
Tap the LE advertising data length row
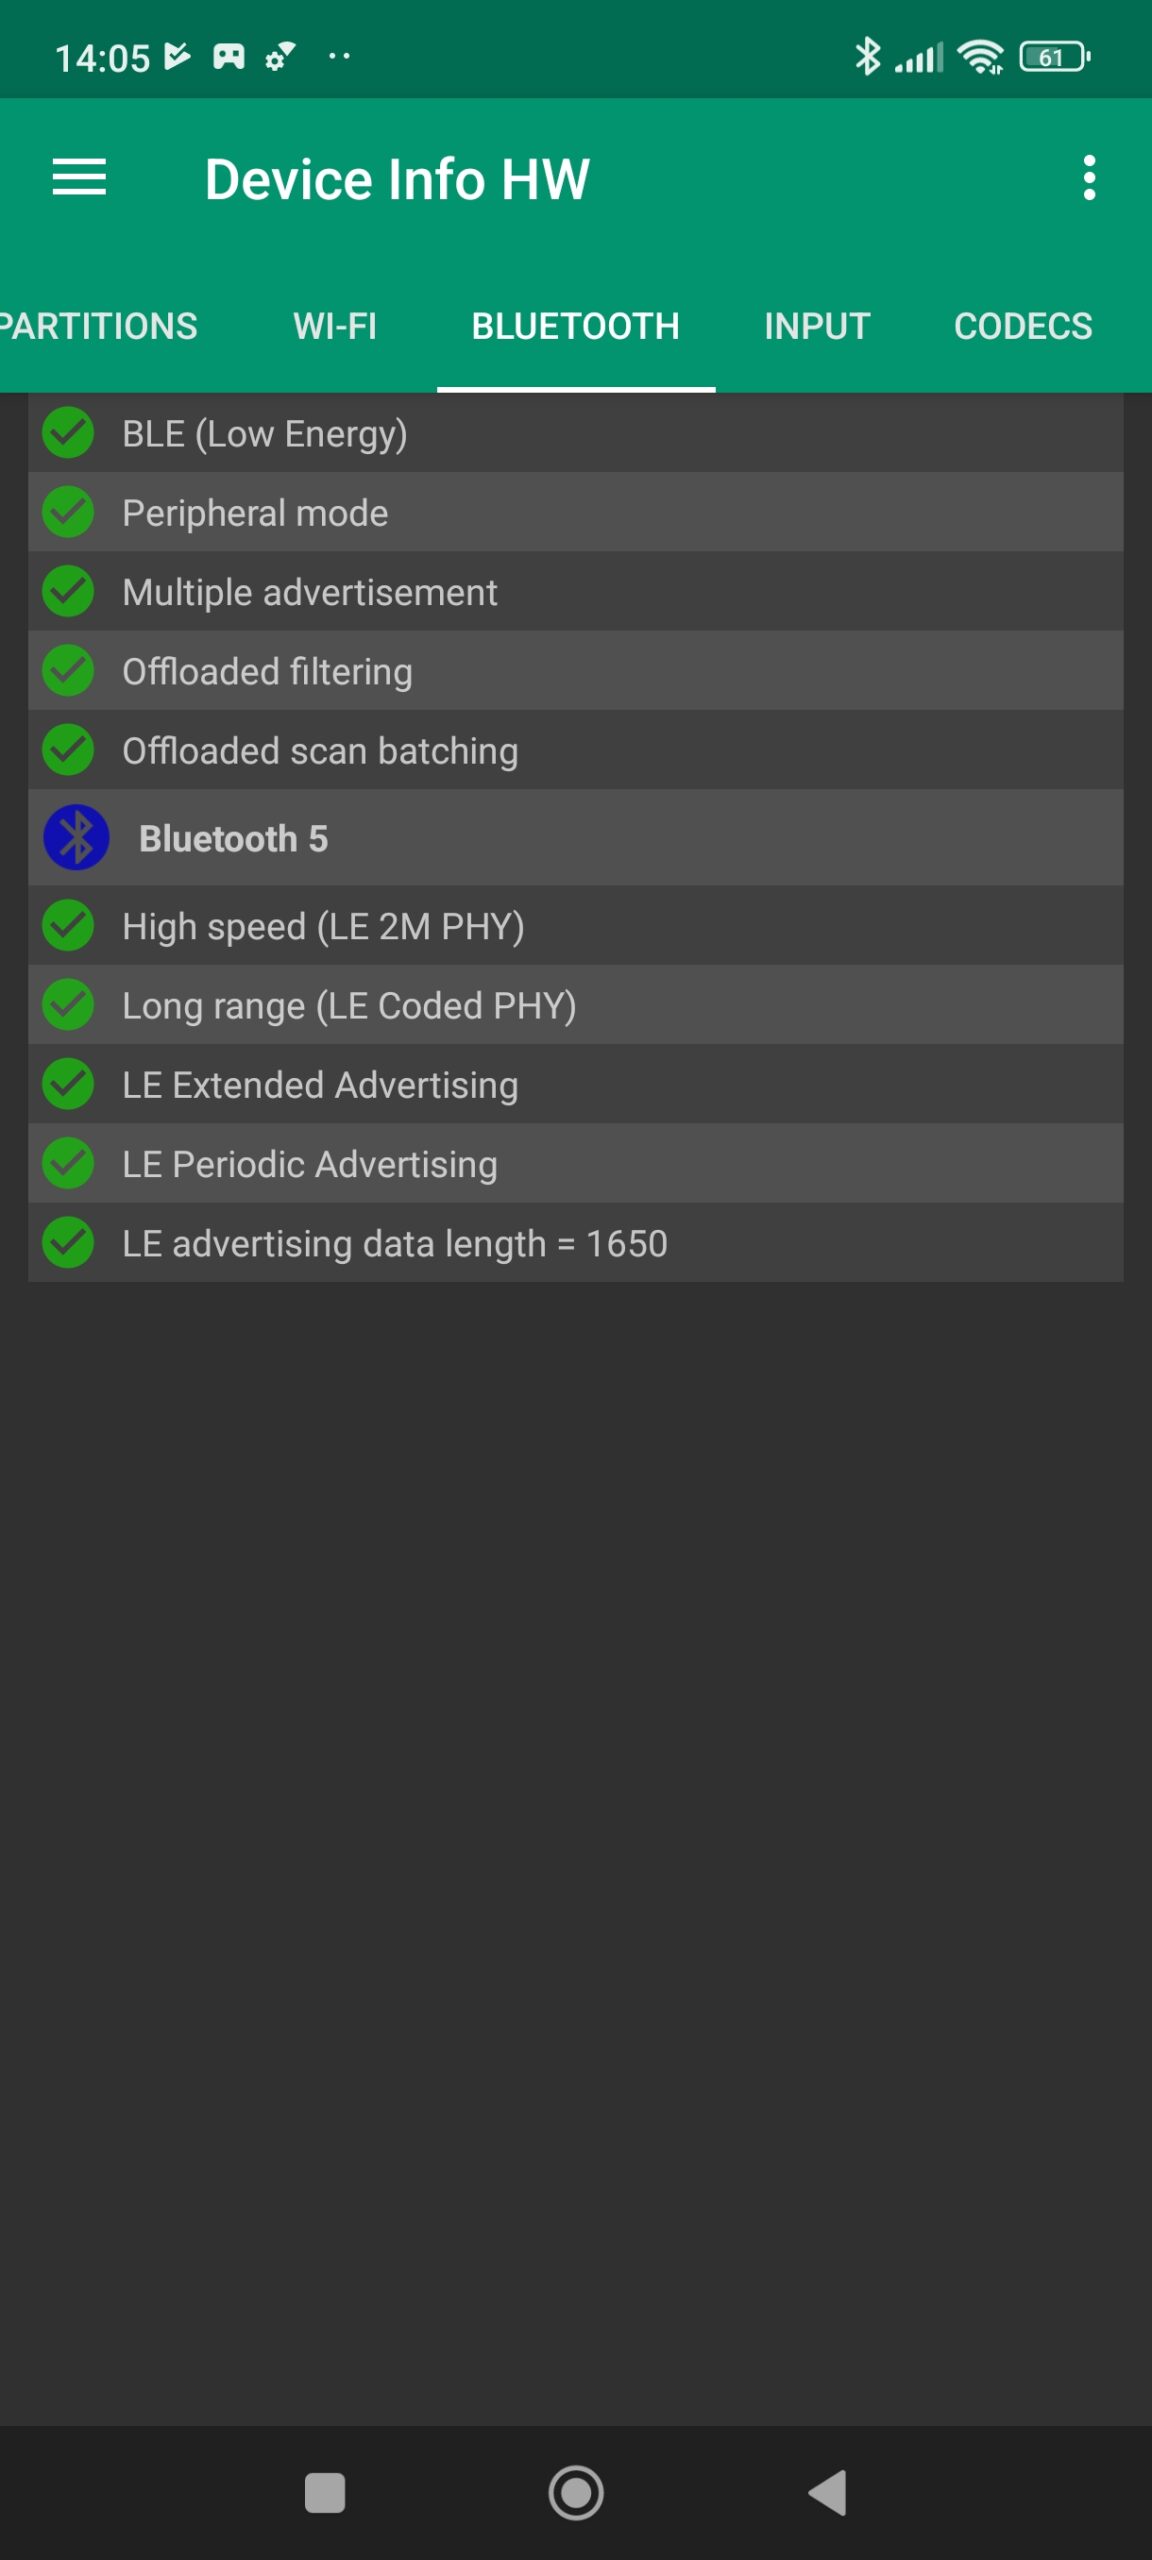coord(576,1243)
